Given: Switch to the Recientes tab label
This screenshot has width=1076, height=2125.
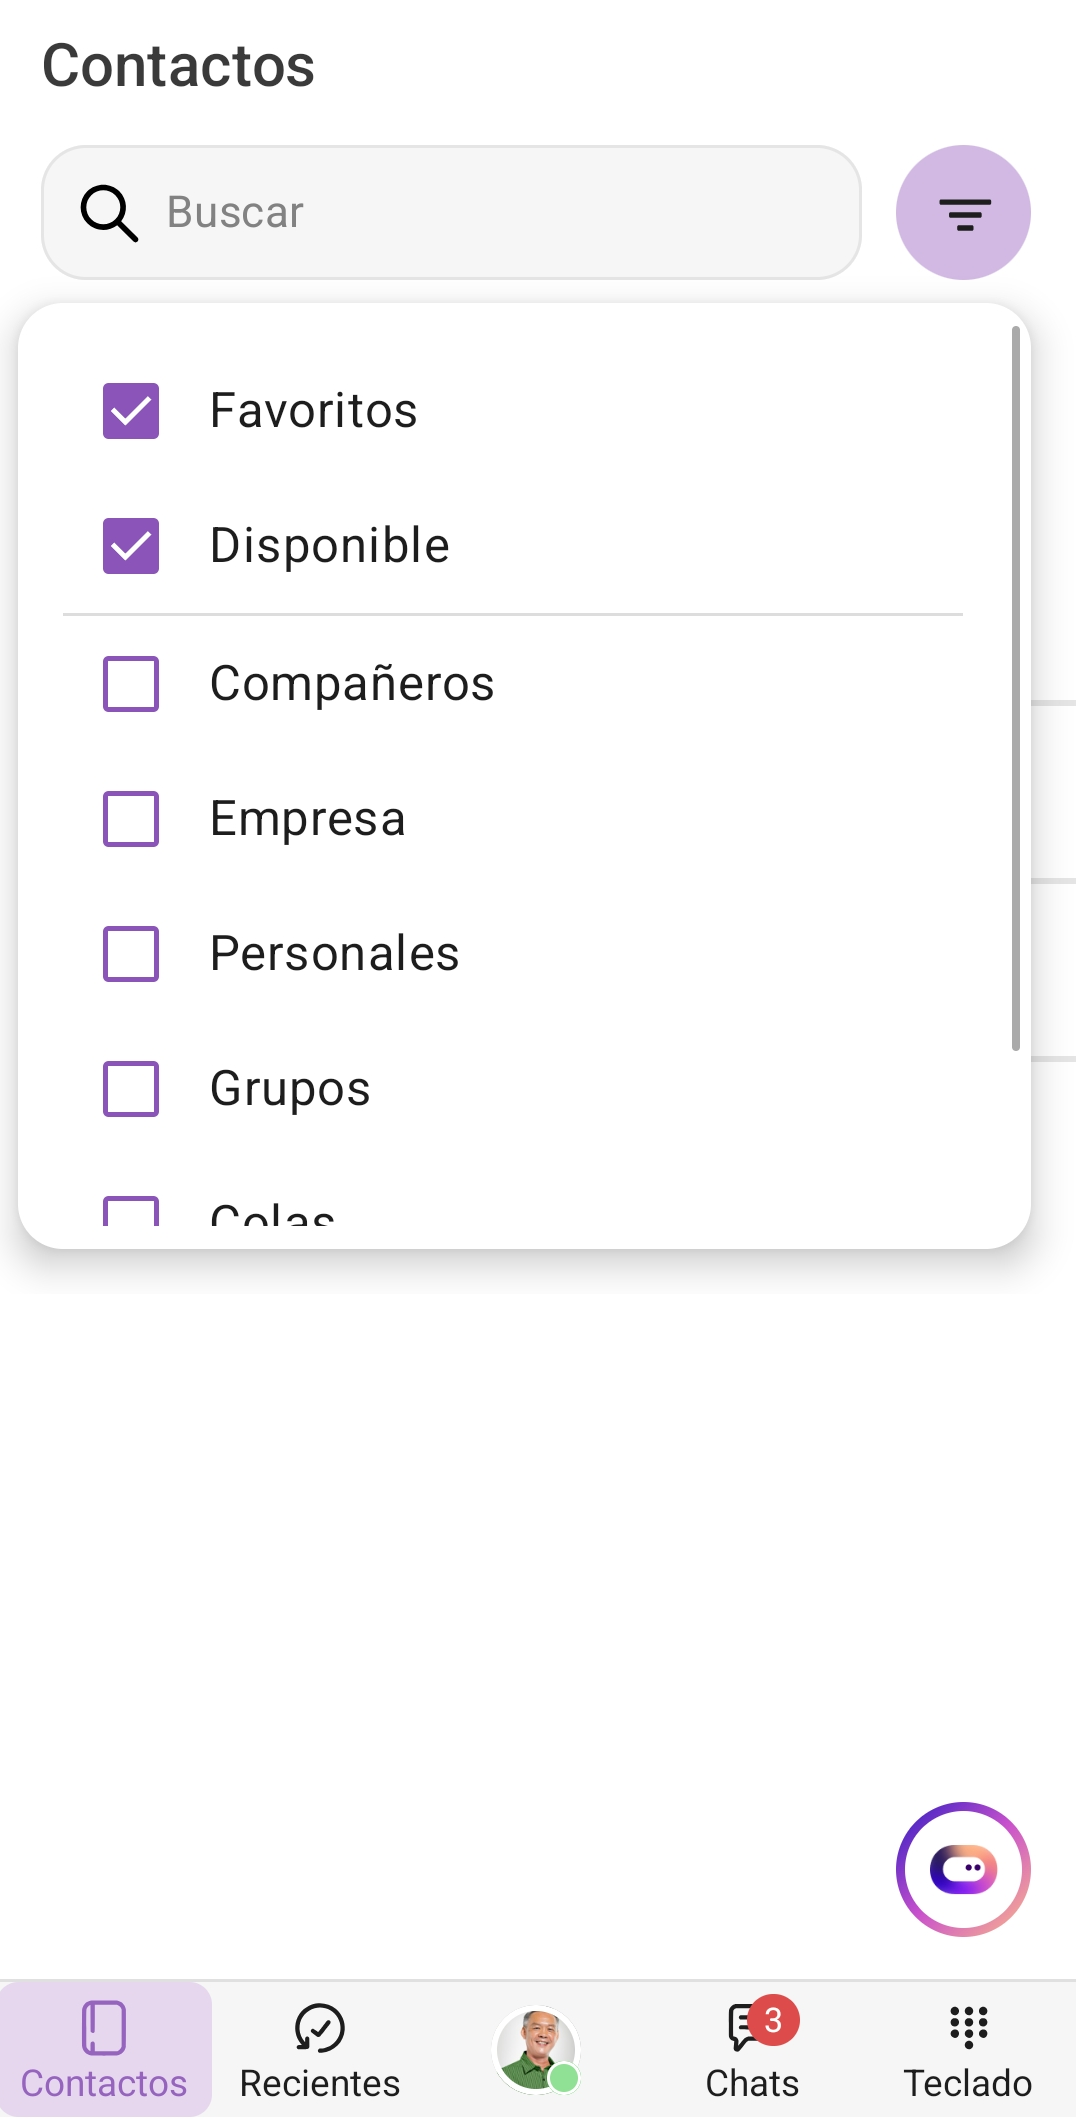Looking at the screenshot, I should (319, 2084).
